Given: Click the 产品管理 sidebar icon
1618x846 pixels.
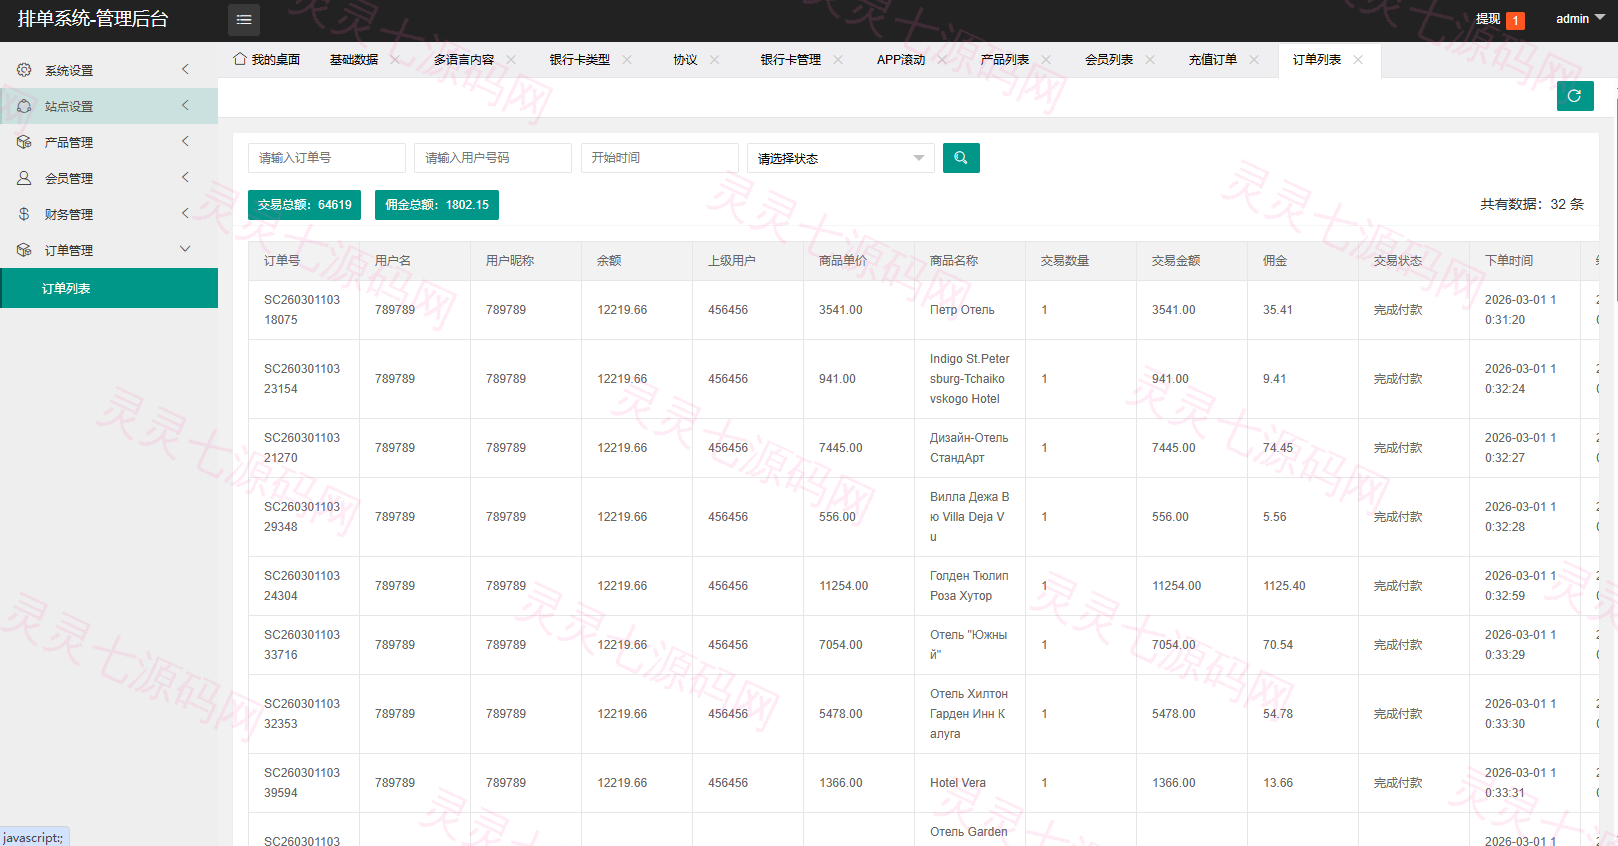Looking at the screenshot, I should coord(24,142).
